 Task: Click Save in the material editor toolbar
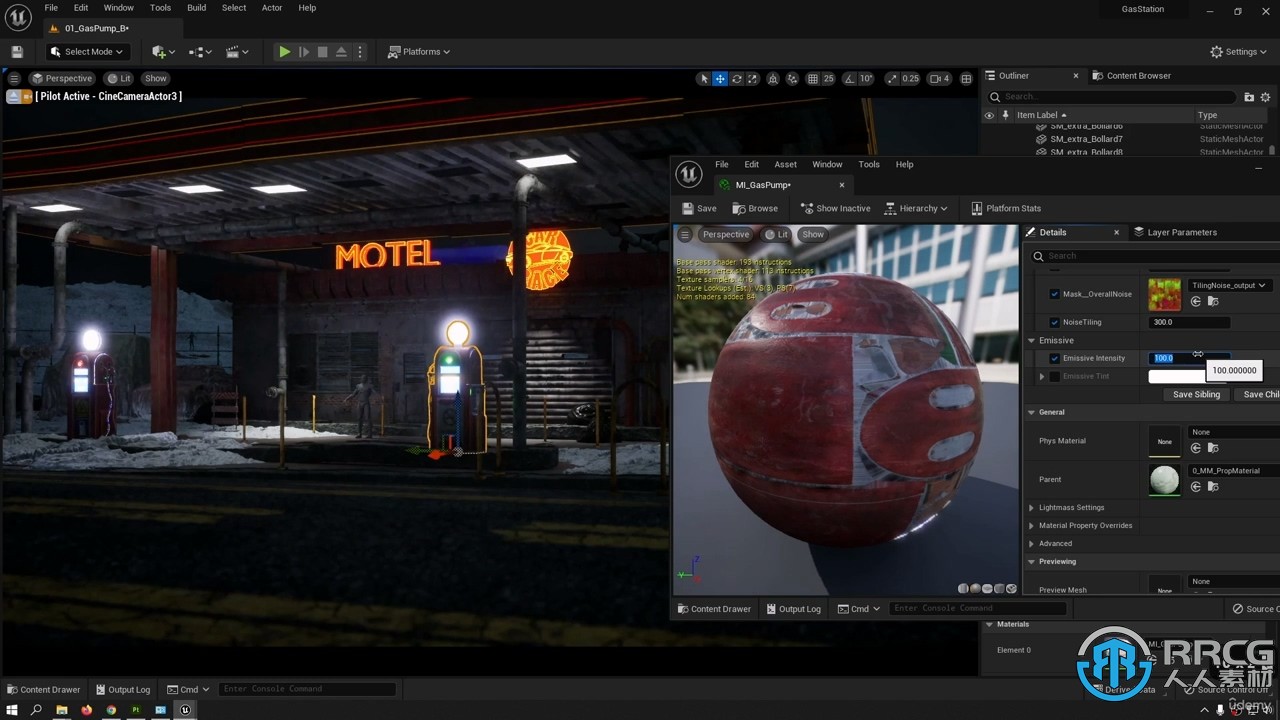pyautogui.click(x=699, y=209)
